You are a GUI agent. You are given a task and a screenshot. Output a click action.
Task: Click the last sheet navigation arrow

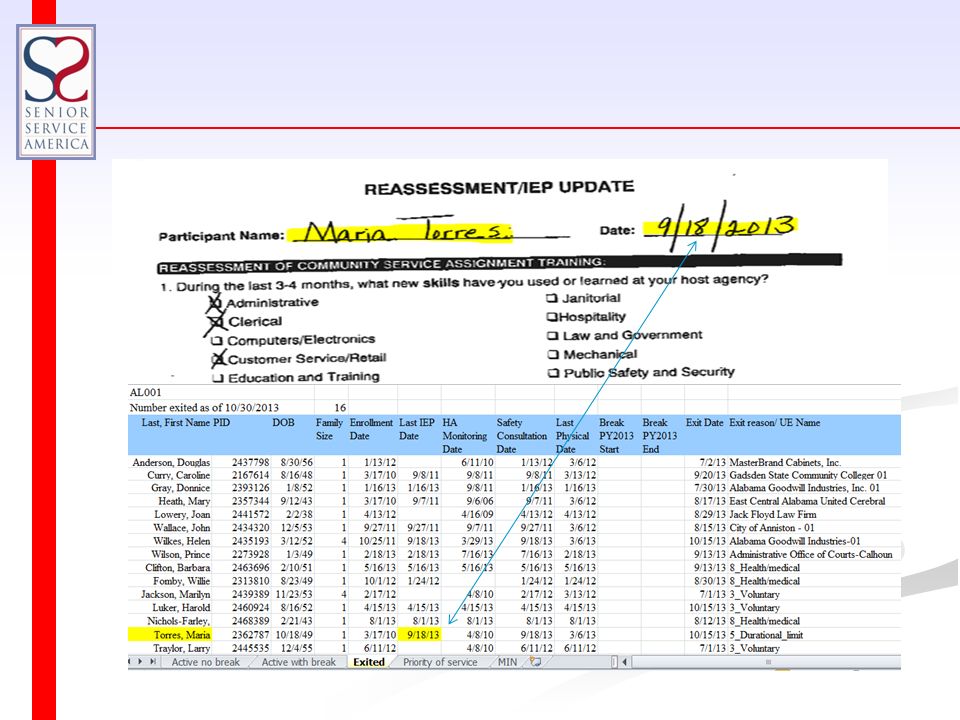pos(152,662)
